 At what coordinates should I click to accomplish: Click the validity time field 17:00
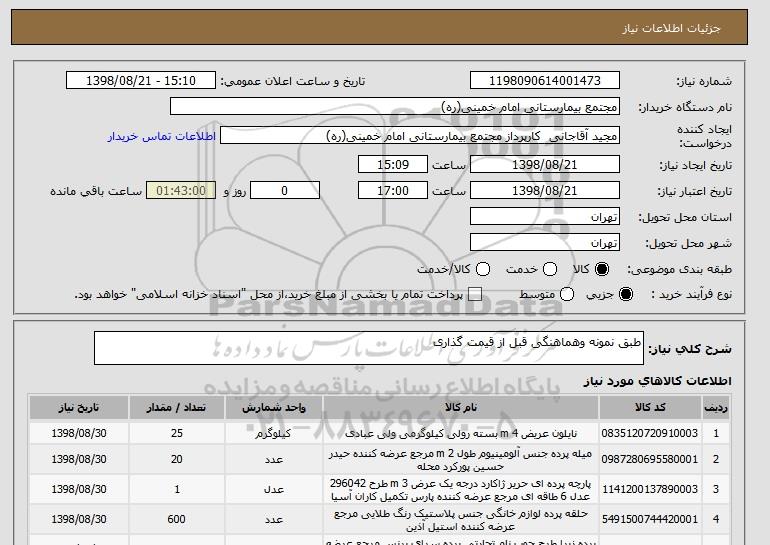pos(393,191)
